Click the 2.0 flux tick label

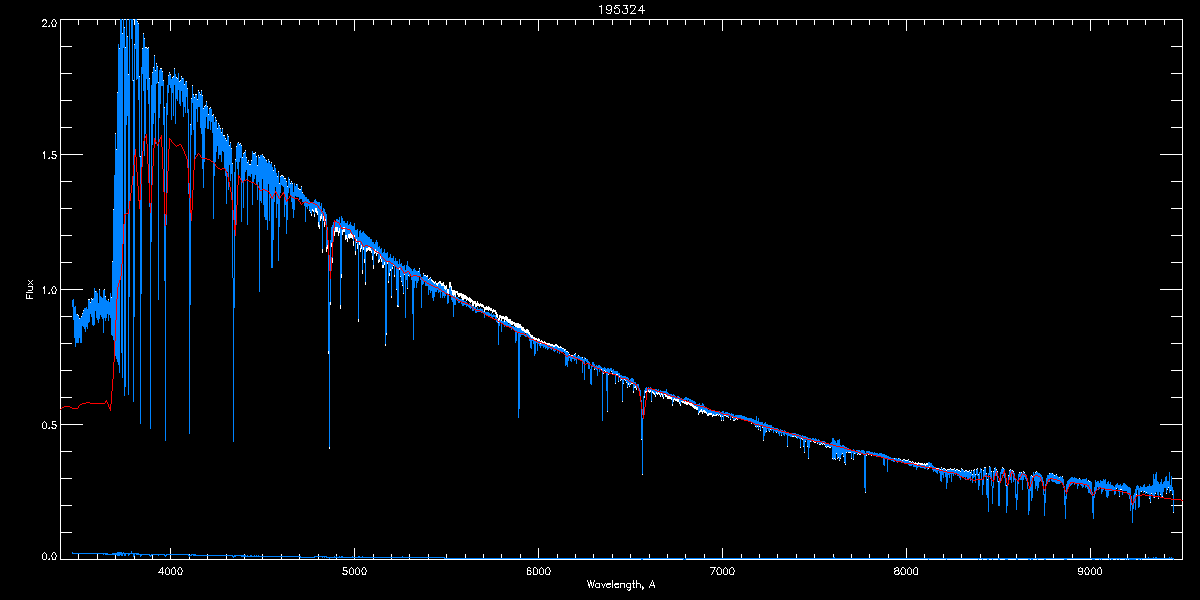pyautogui.click(x=48, y=22)
